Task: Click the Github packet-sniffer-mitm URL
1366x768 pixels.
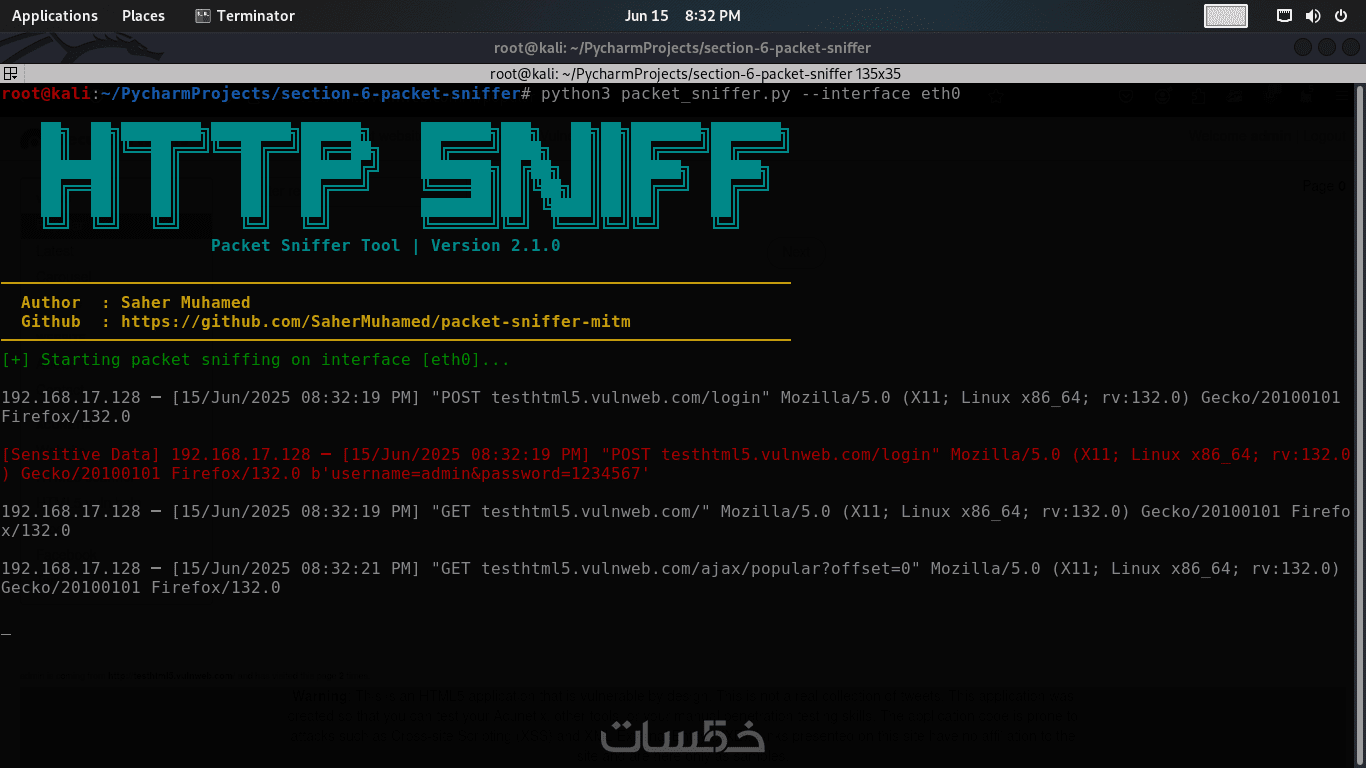Action: click(376, 322)
